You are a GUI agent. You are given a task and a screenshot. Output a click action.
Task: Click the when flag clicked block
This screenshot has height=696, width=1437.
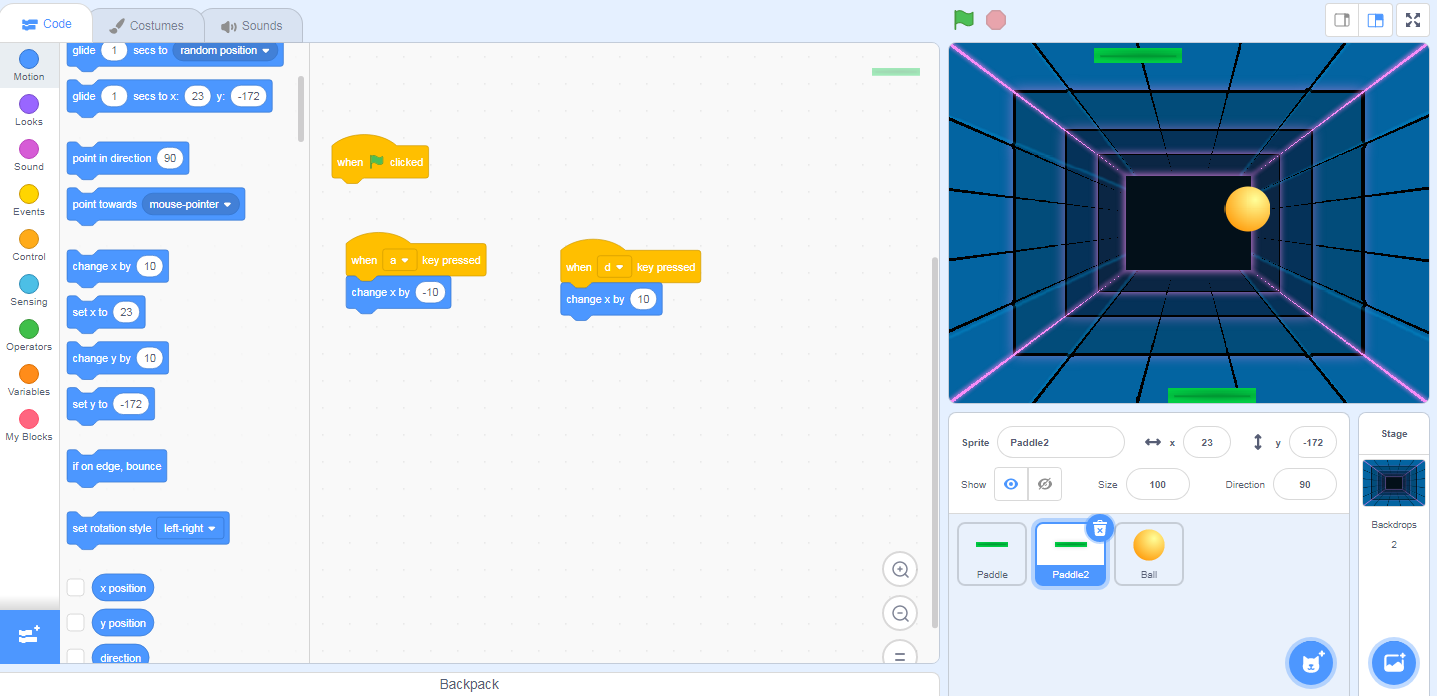pyautogui.click(x=380, y=160)
